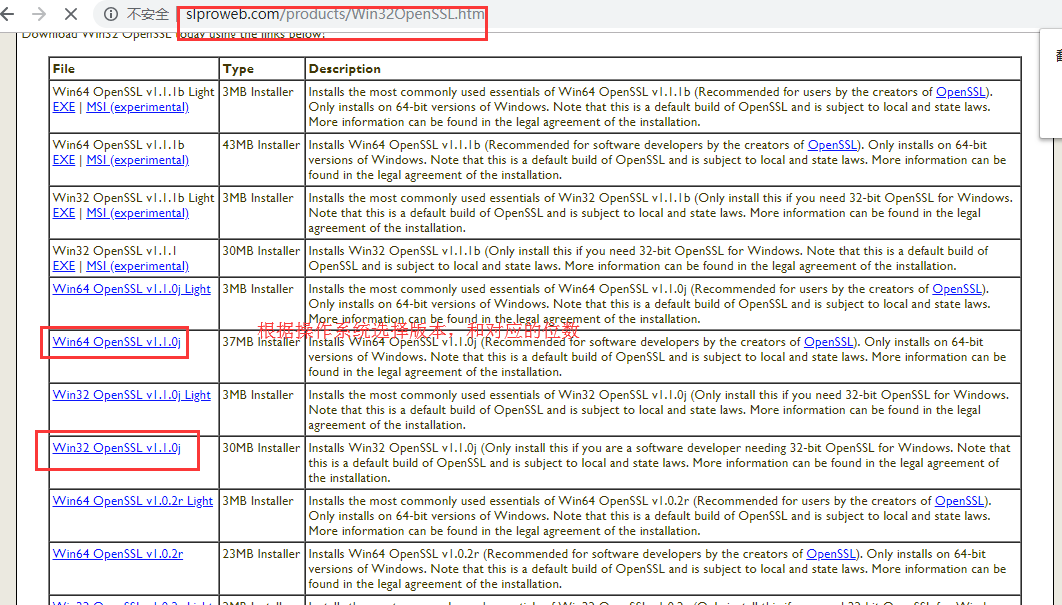Open the 23MB Win64 OpenSSL v1.0.2r link

(118, 554)
